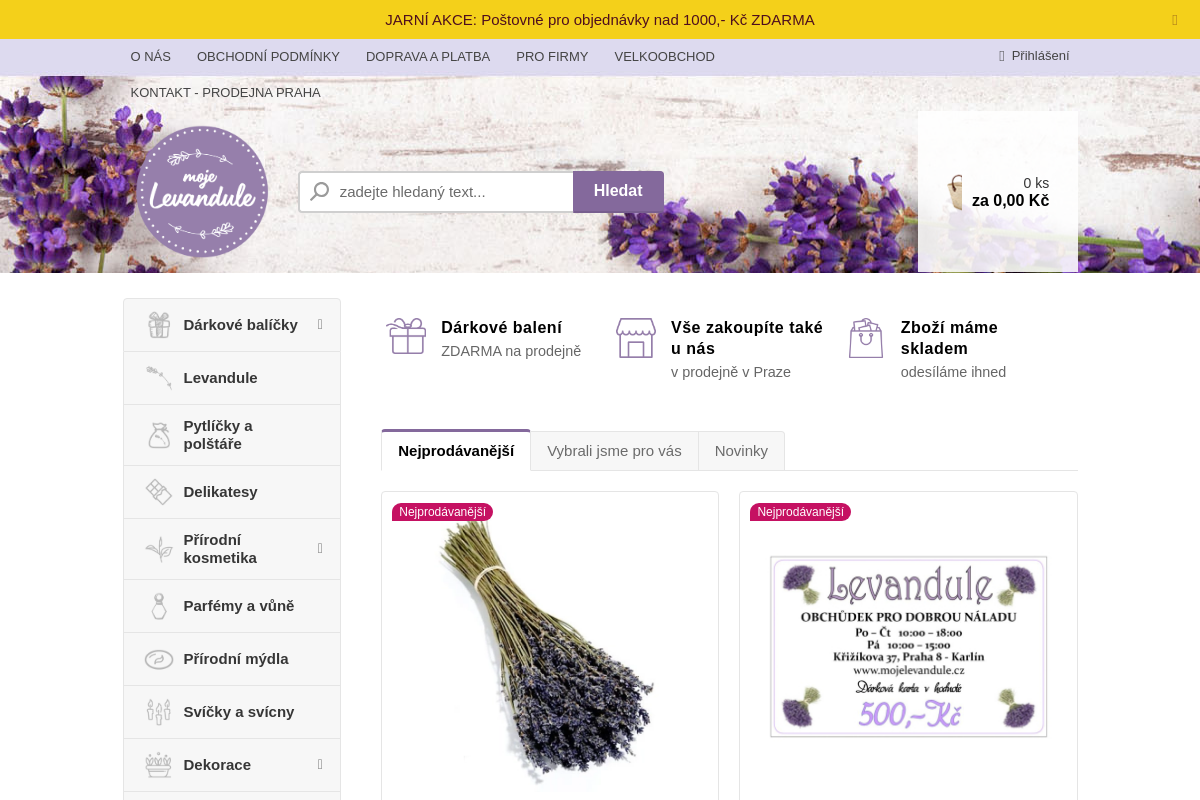The width and height of the screenshot is (1200, 800).
Task: Switch to the Novinky tab
Action: coord(741,451)
